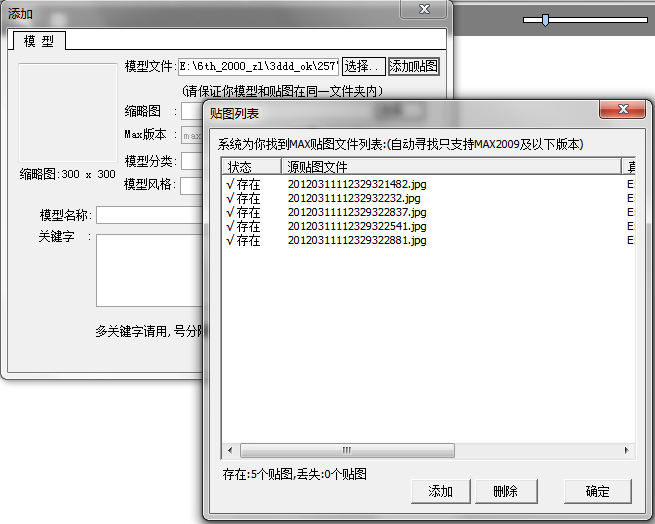This screenshot has height=524, width=655.
Task: Switch to the 模型 tab
Action: [x=40, y=41]
